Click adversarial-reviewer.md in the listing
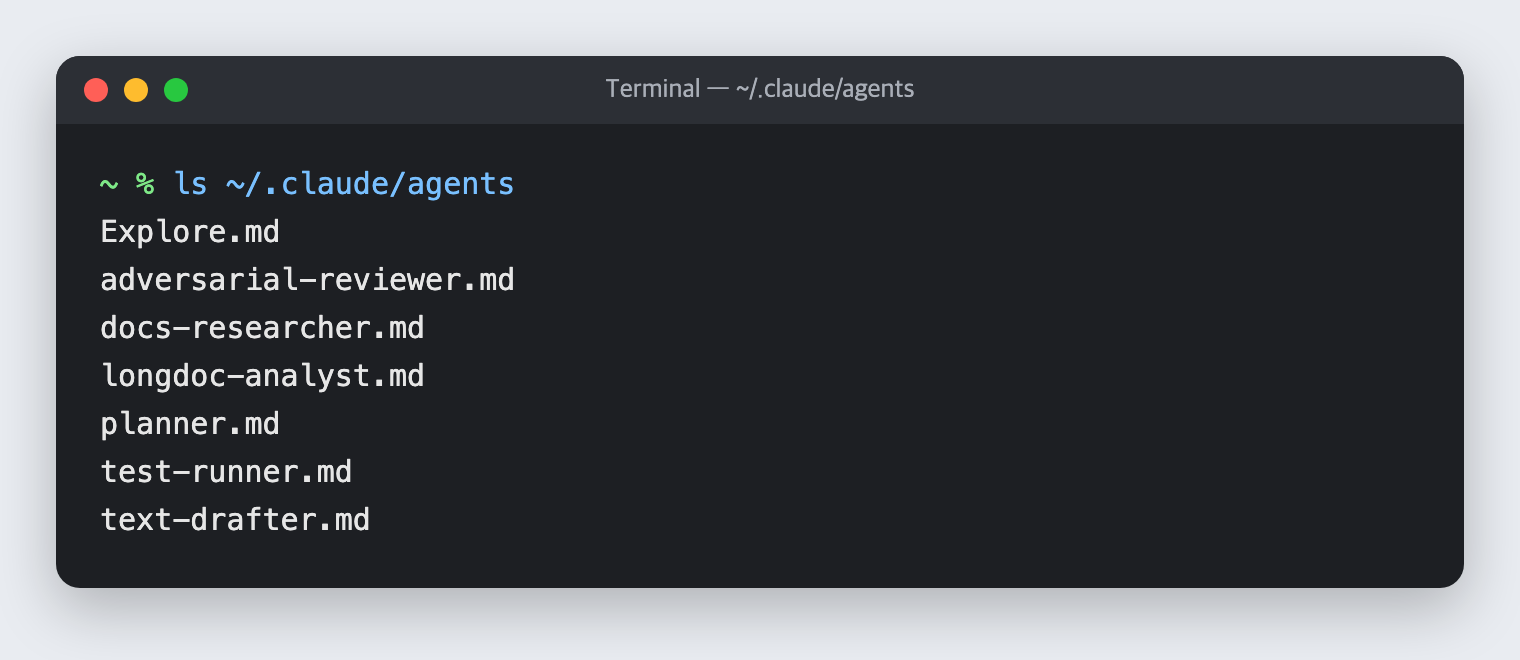The width and height of the screenshot is (1520, 660). pyautogui.click(x=307, y=280)
